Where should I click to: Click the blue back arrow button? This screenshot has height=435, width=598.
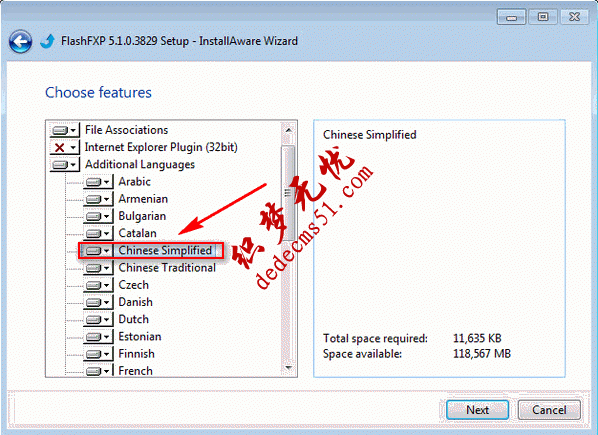point(20,41)
